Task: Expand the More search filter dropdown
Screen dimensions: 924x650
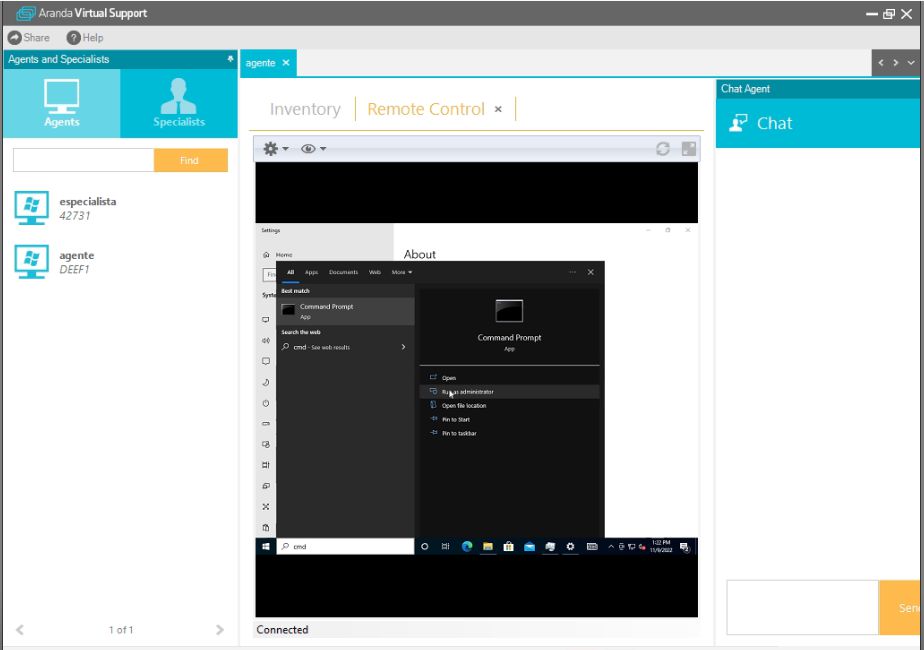Action: [x=402, y=272]
